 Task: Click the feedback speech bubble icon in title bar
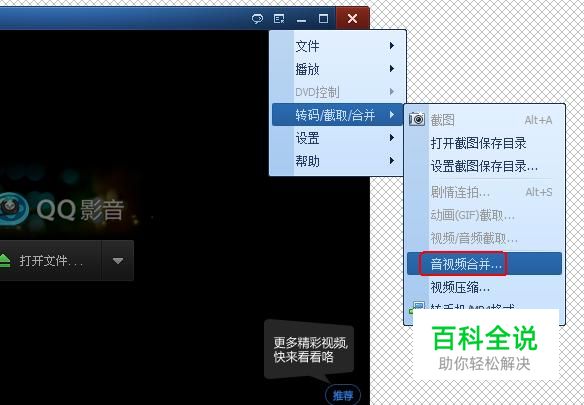257,18
